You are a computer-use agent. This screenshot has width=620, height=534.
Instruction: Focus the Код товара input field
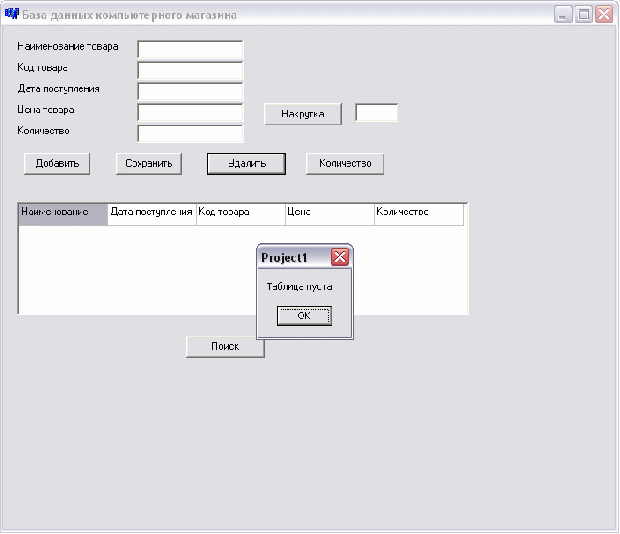pos(190,70)
